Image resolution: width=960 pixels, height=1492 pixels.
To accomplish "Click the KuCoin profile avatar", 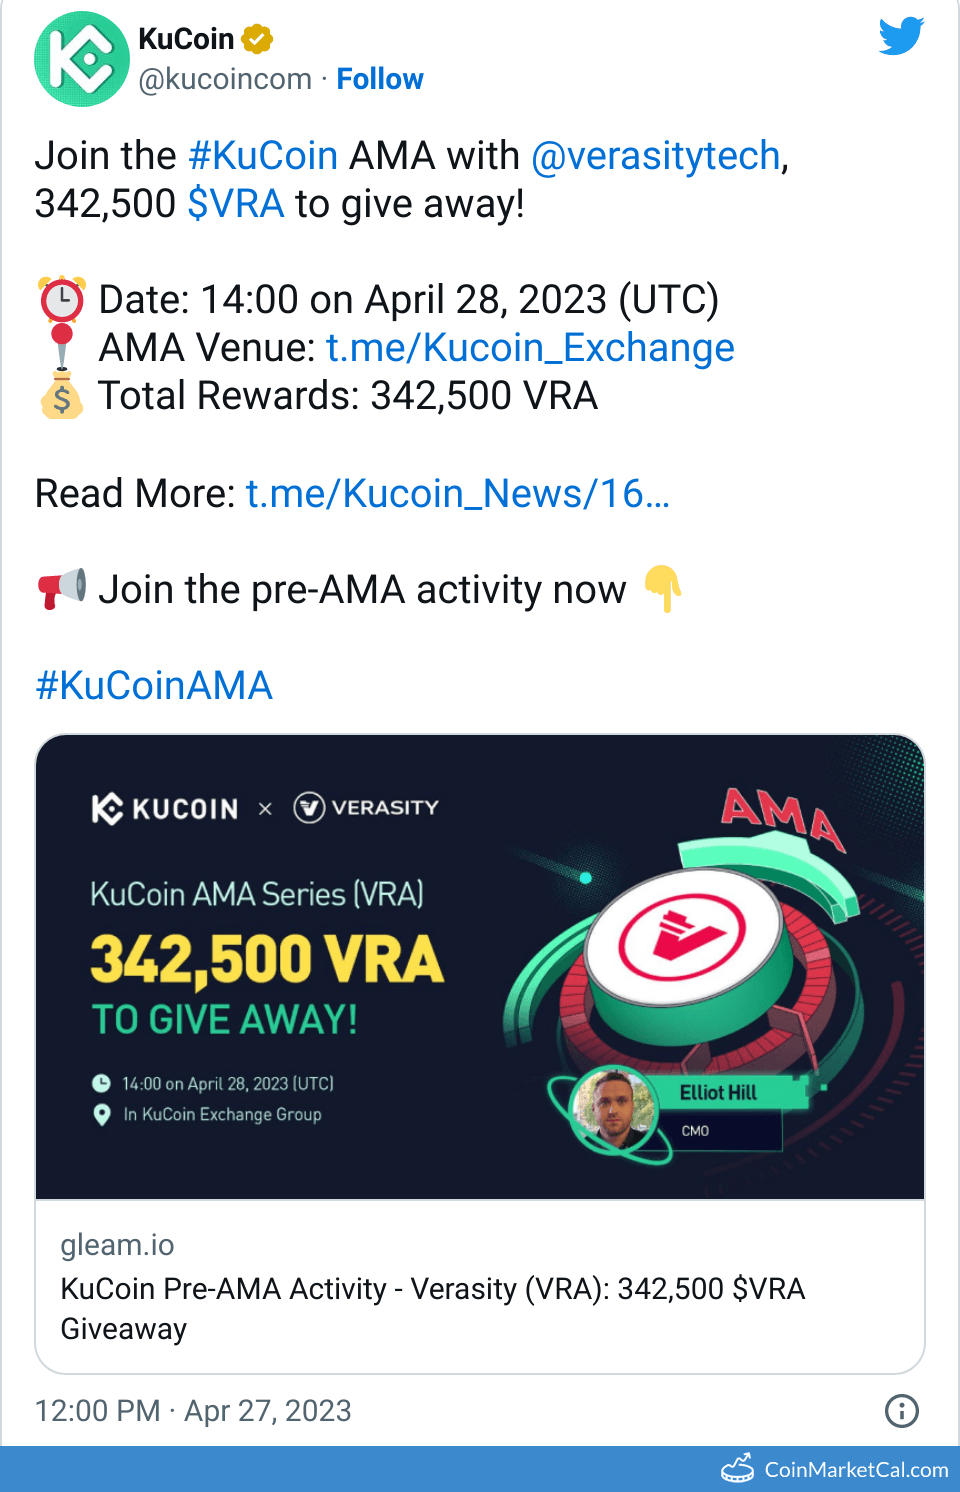I will coord(81,58).
